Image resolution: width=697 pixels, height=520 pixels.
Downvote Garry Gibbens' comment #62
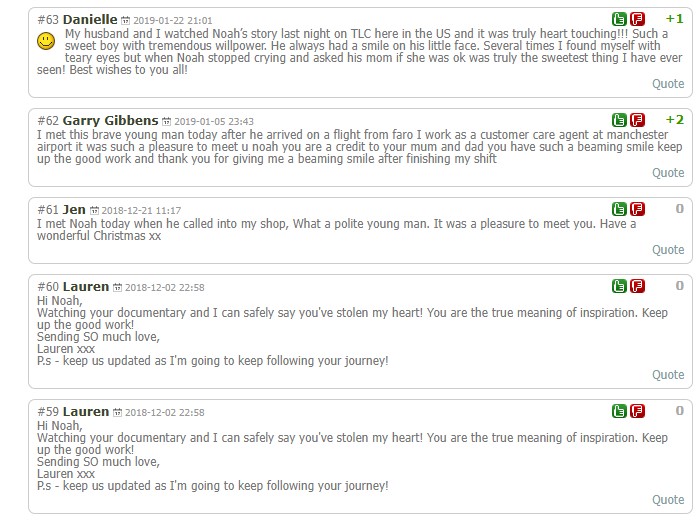click(x=637, y=120)
